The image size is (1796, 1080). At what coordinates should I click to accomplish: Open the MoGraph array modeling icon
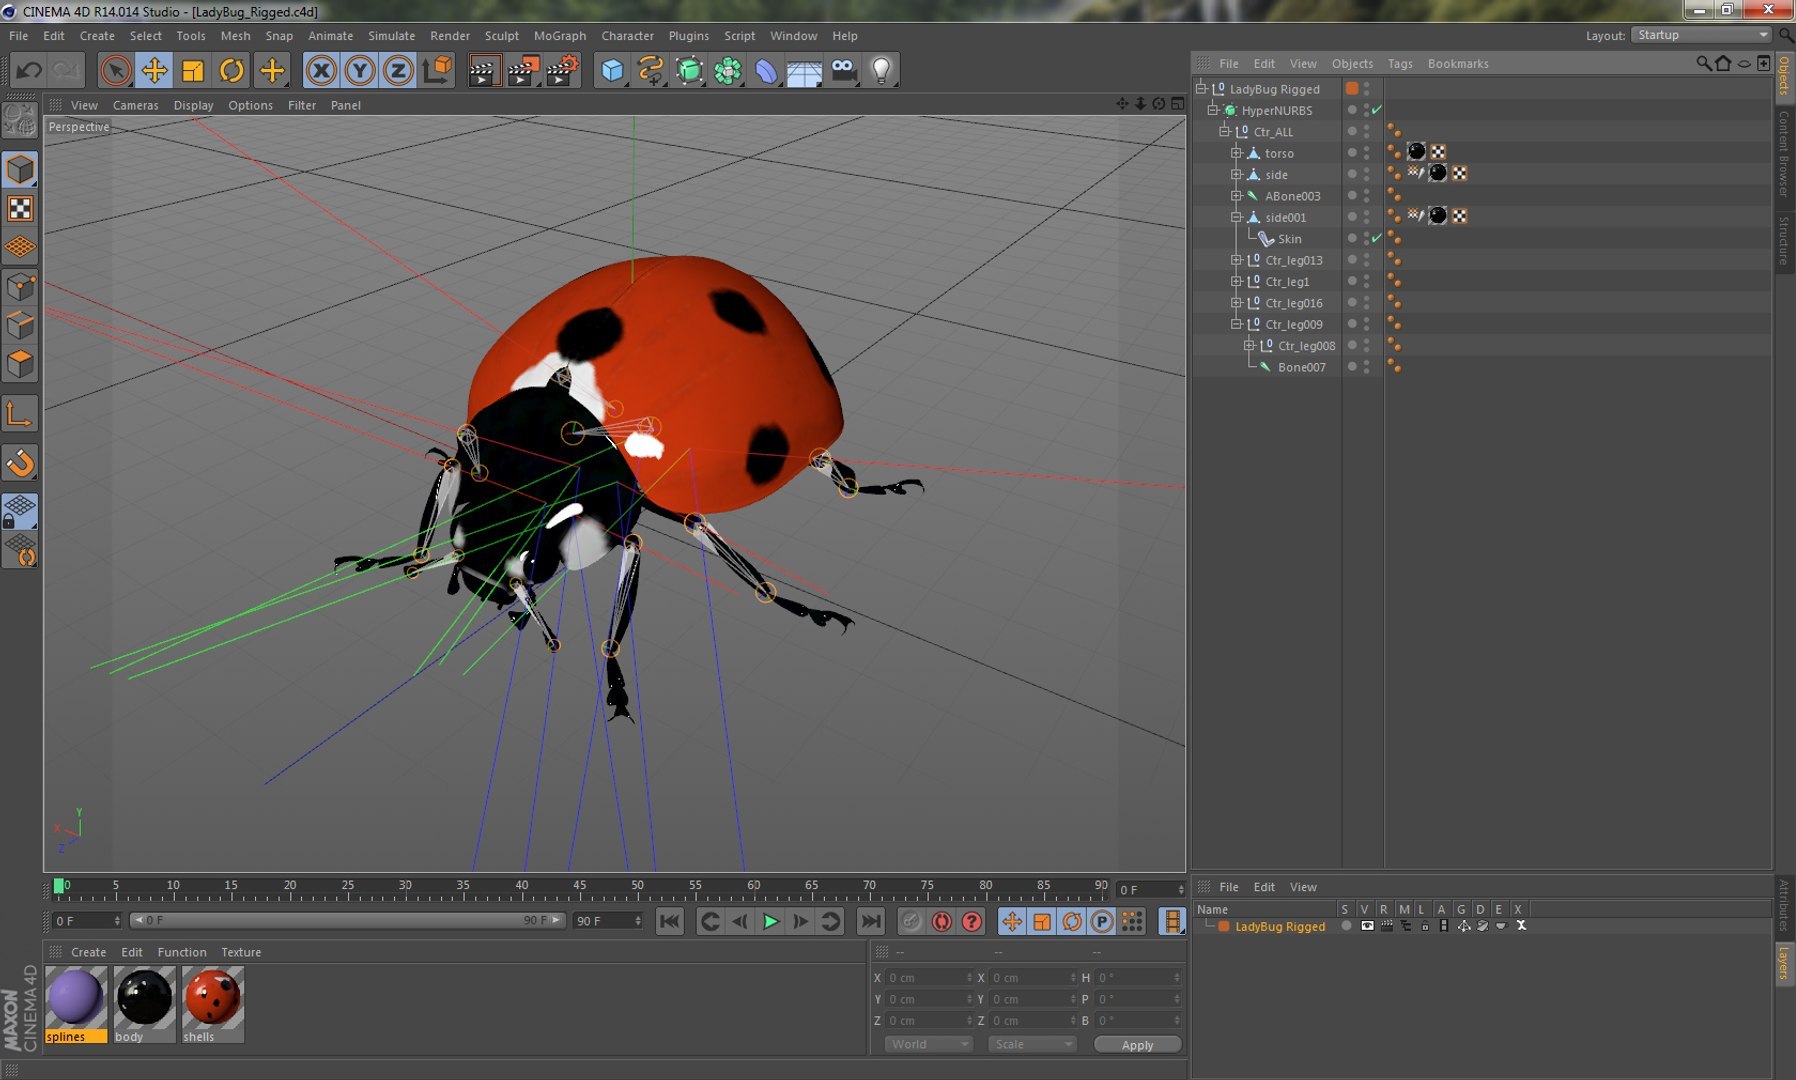click(728, 70)
